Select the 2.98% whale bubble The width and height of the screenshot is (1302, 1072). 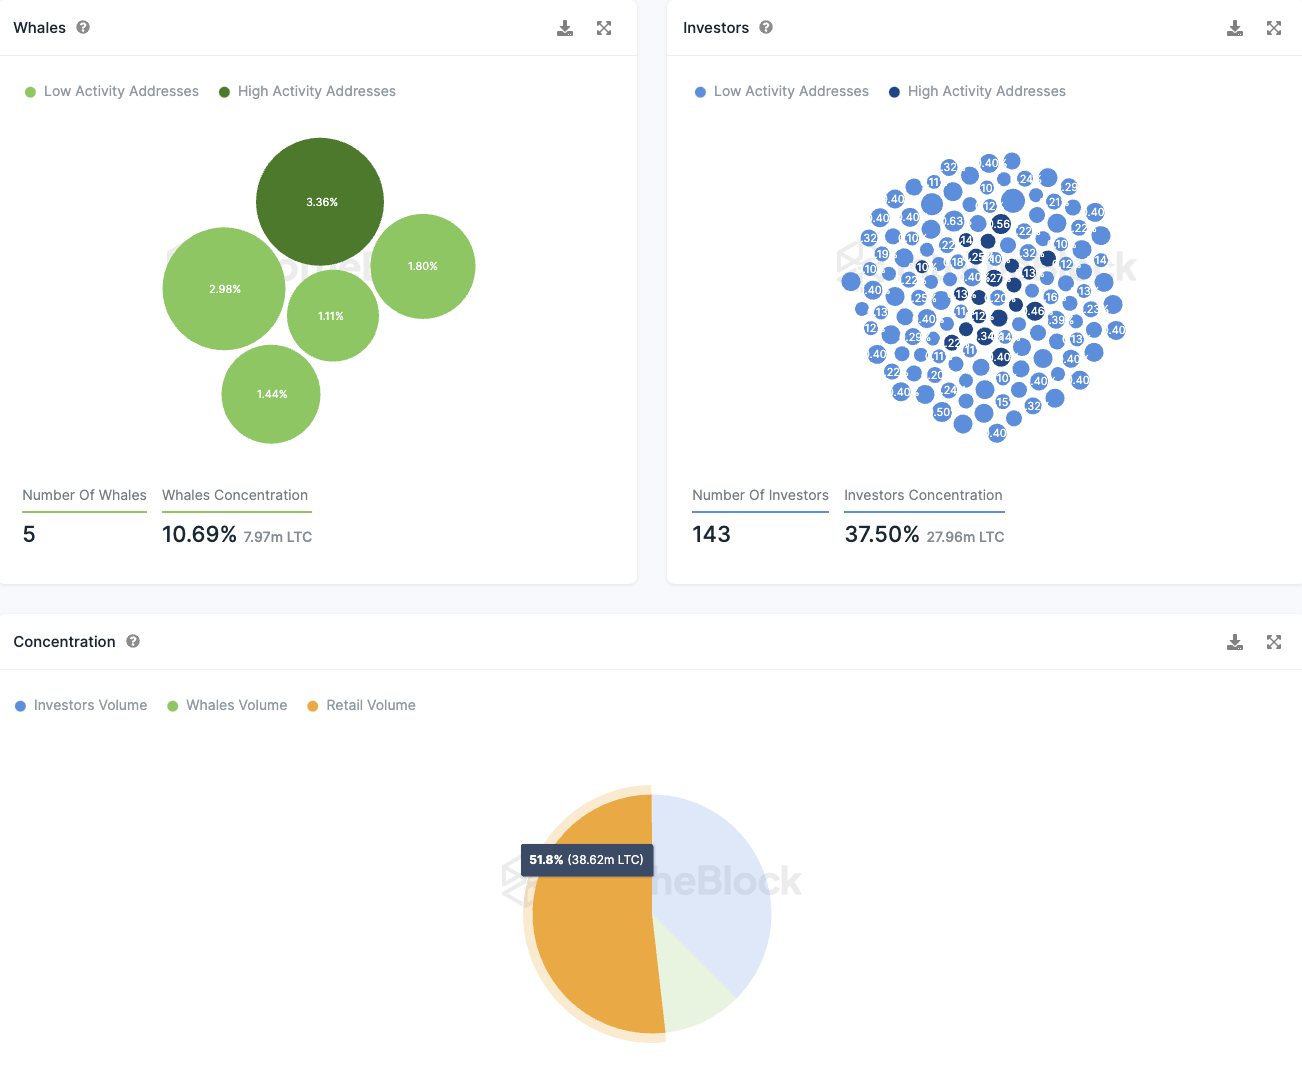[224, 289]
